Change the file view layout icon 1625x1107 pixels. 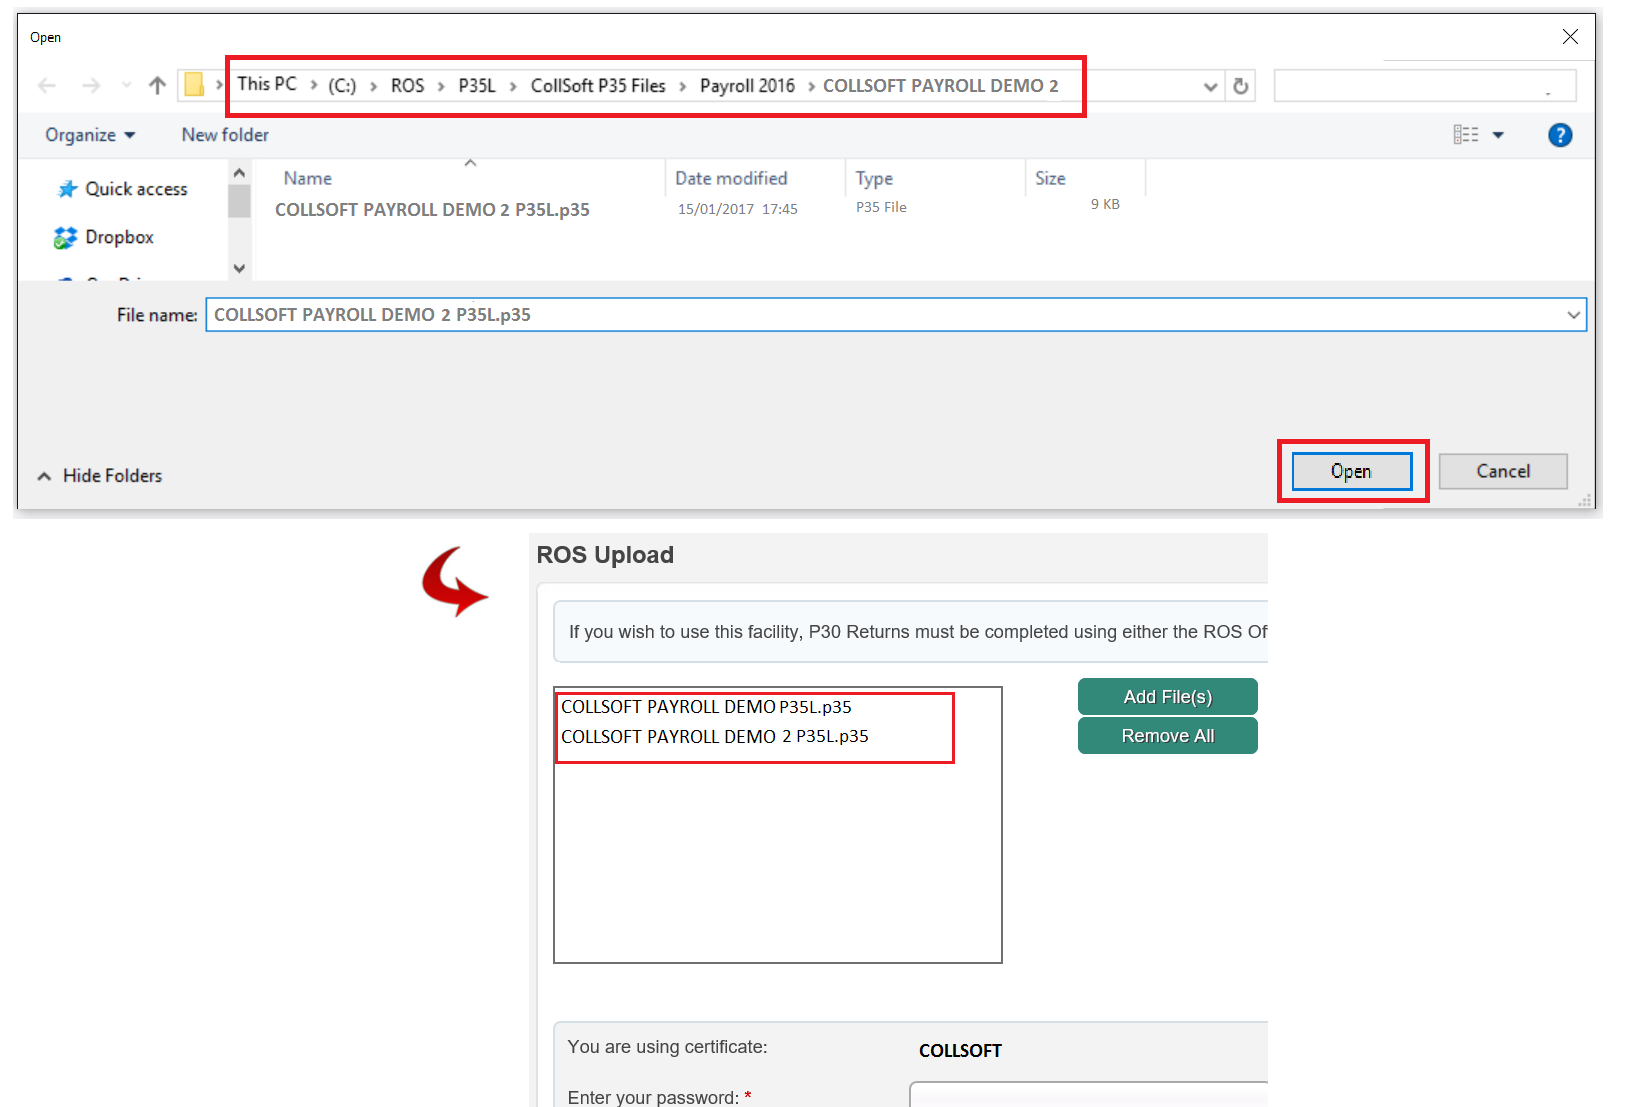(1465, 135)
